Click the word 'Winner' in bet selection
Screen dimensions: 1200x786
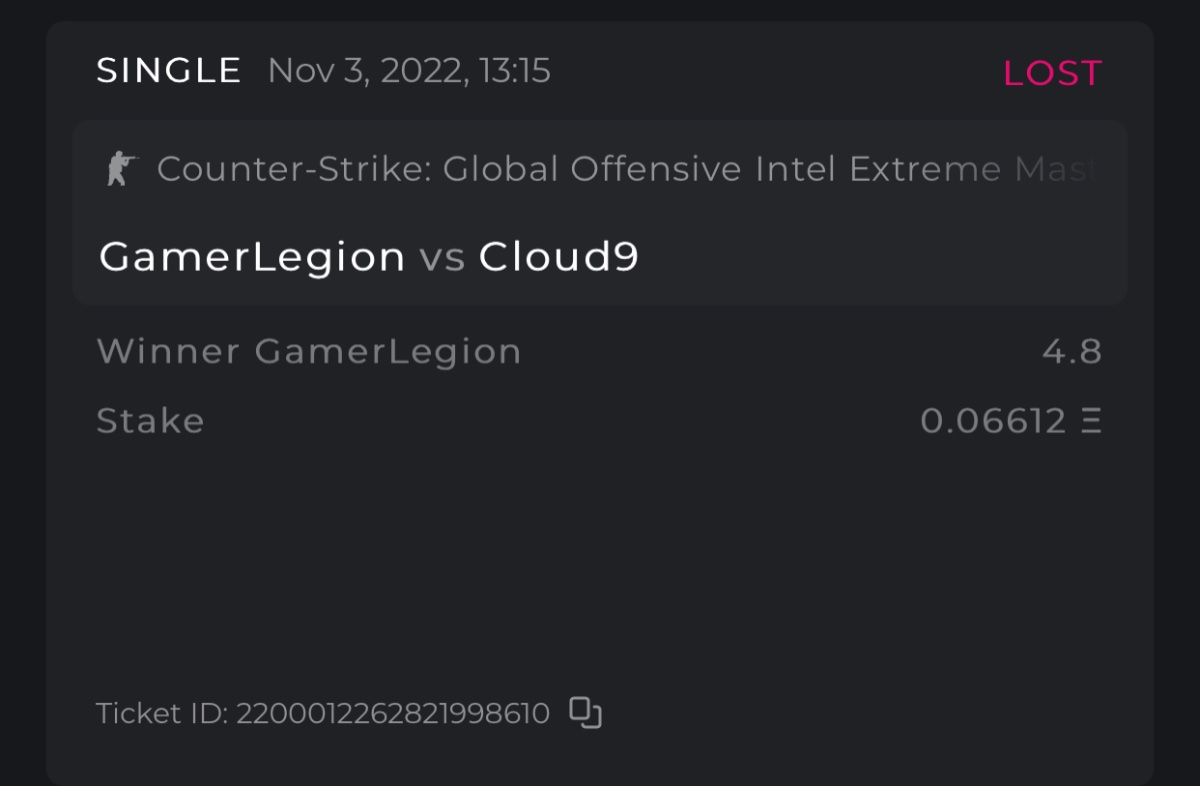click(x=168, y=351)
